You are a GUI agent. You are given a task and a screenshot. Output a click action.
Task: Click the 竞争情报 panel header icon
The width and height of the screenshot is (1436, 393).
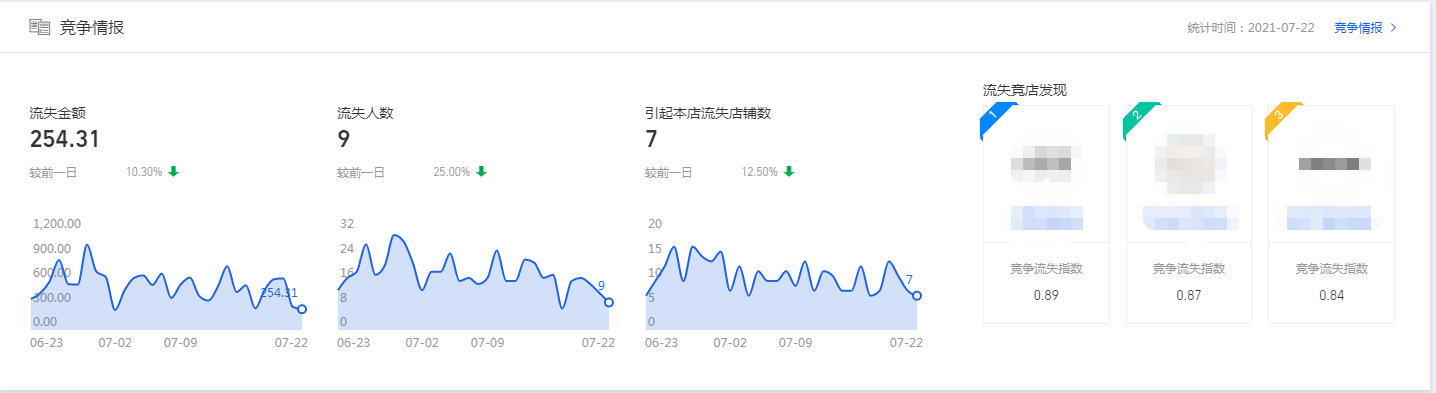pos(40,27)
